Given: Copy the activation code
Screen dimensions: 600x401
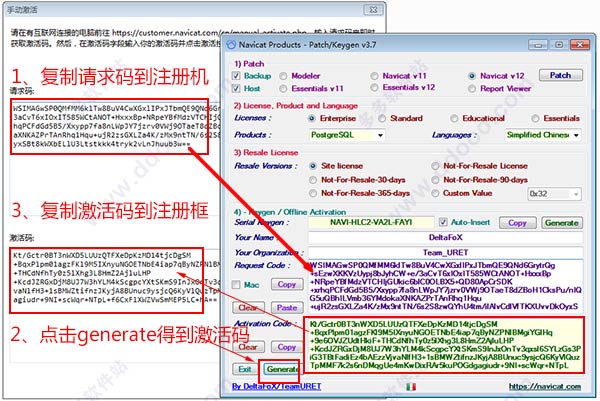Looking at the screenshot, I should pyautogui.click(x=287, y=347).
